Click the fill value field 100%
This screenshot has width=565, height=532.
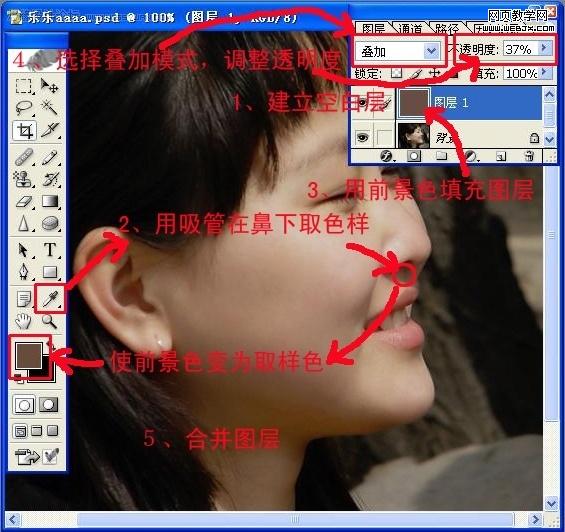(x=521, y=74)
